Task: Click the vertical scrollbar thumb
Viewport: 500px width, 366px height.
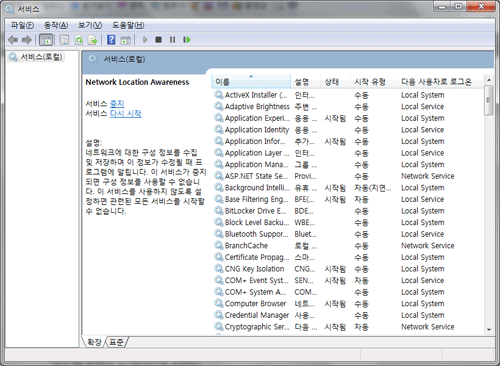Action: (x=489, y=100)
